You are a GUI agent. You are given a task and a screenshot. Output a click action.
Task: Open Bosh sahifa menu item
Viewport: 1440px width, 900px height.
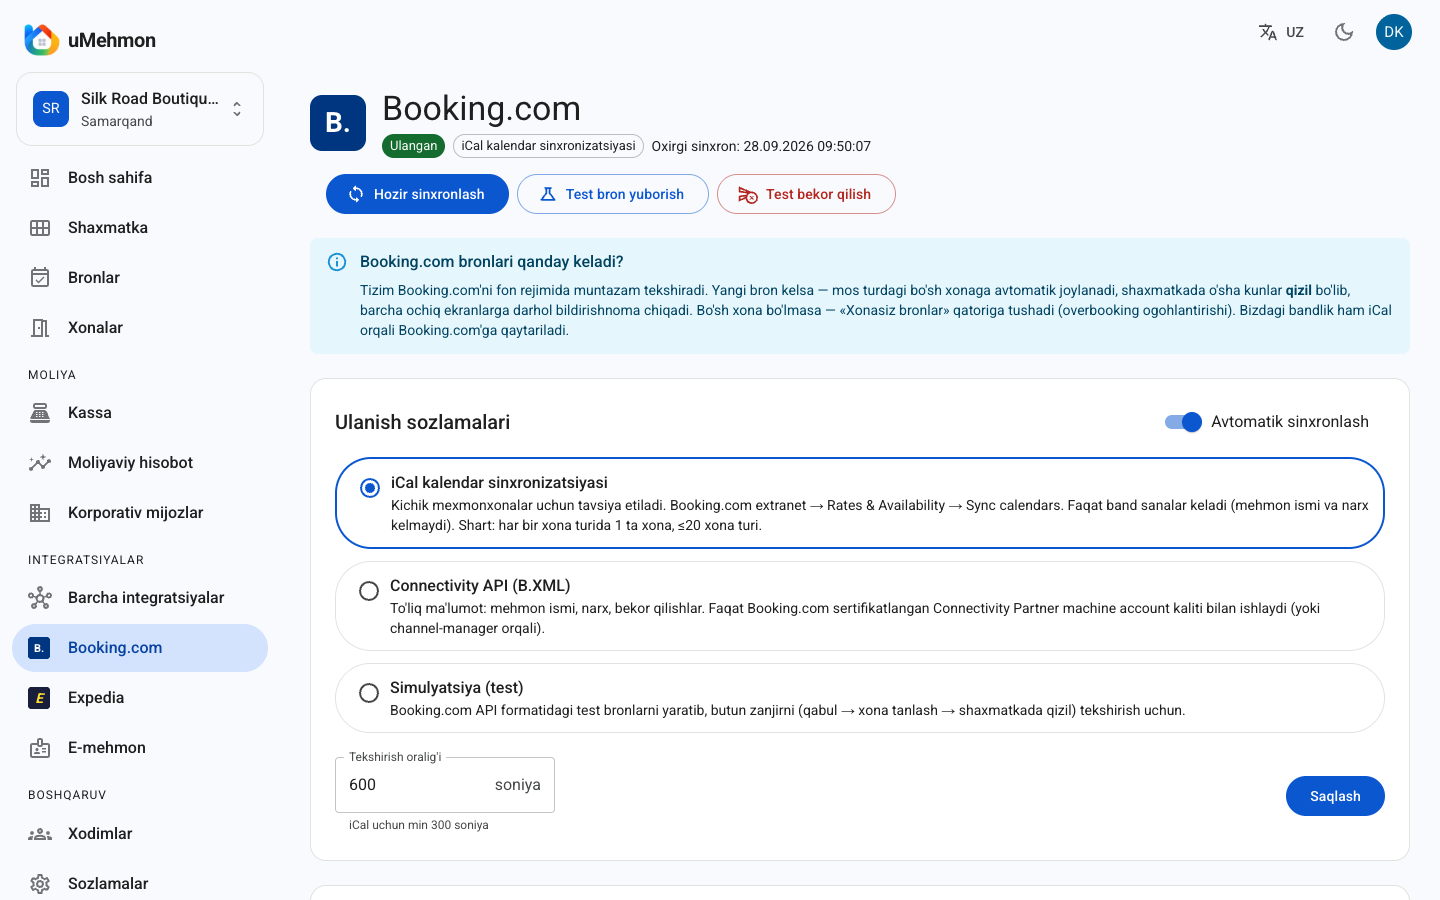(140, 178)
